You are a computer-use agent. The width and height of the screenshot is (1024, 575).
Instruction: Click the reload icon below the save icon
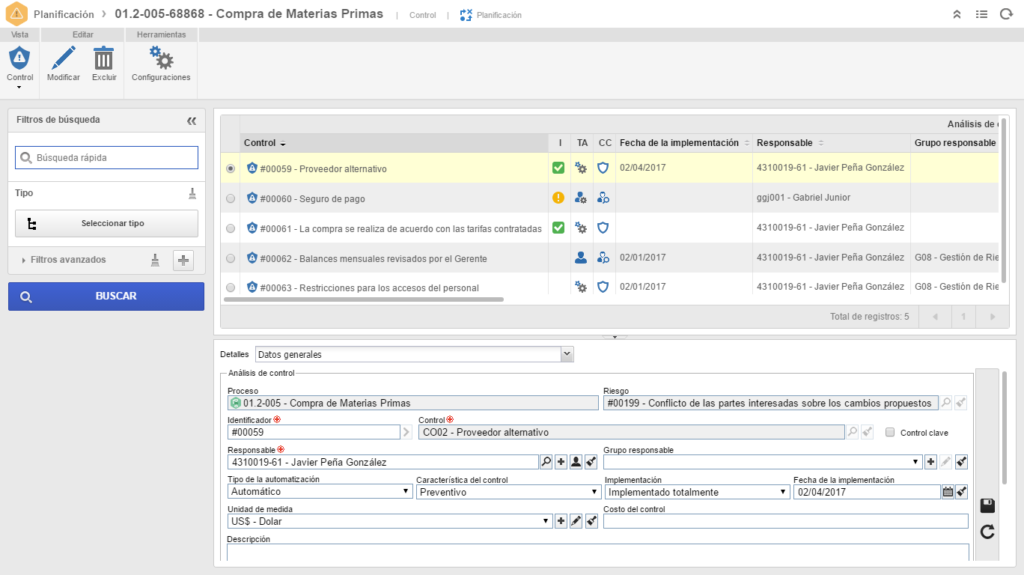click(x=987, y=532)
